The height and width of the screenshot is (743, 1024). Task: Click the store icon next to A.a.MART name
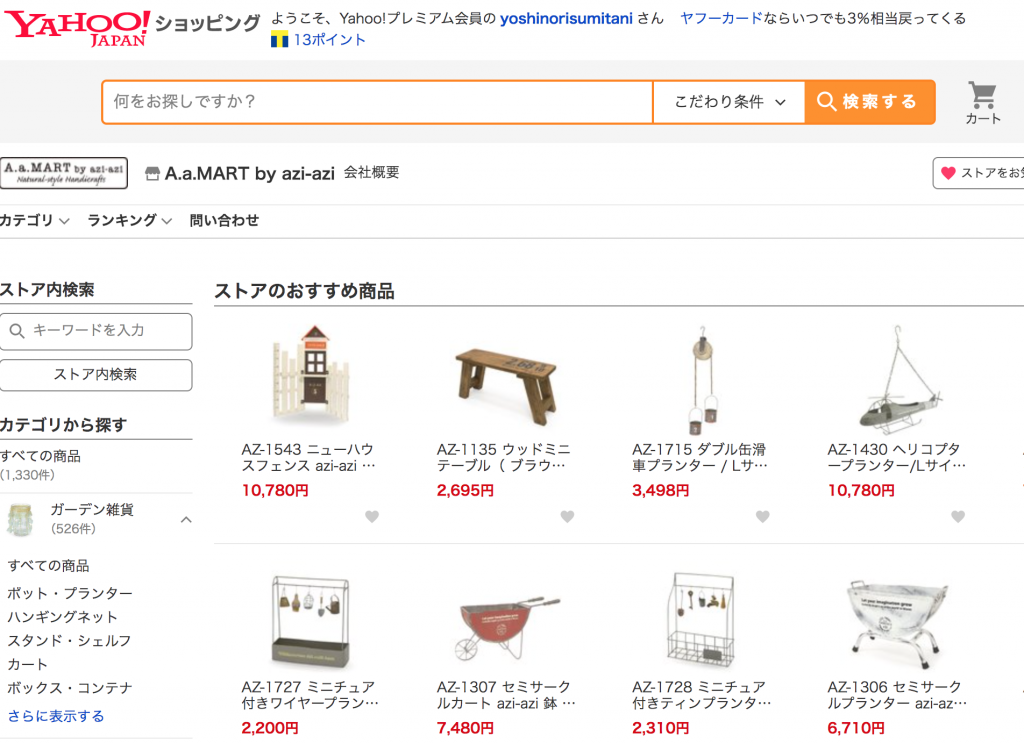(152, 172)
